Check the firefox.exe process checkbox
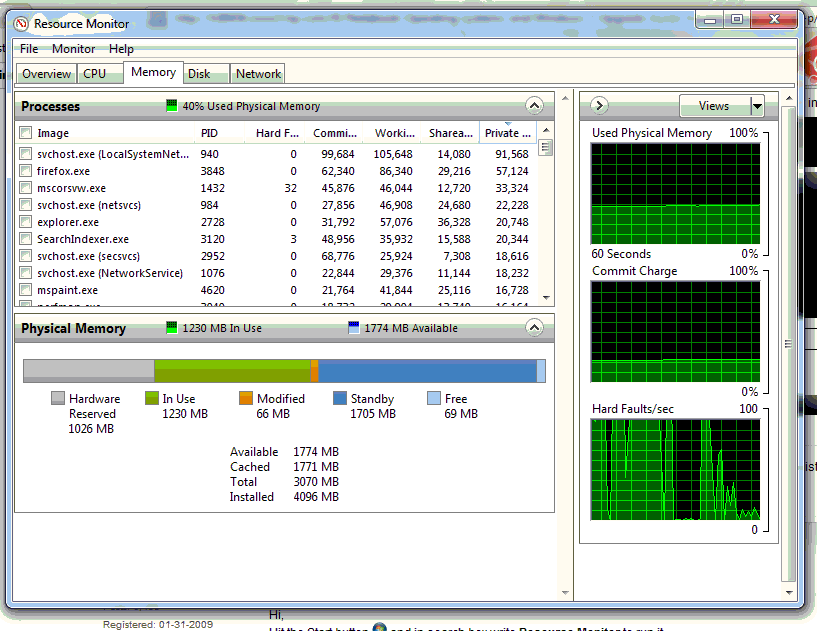Viewport: 817px width, 631px height. (x=25, y=171)
